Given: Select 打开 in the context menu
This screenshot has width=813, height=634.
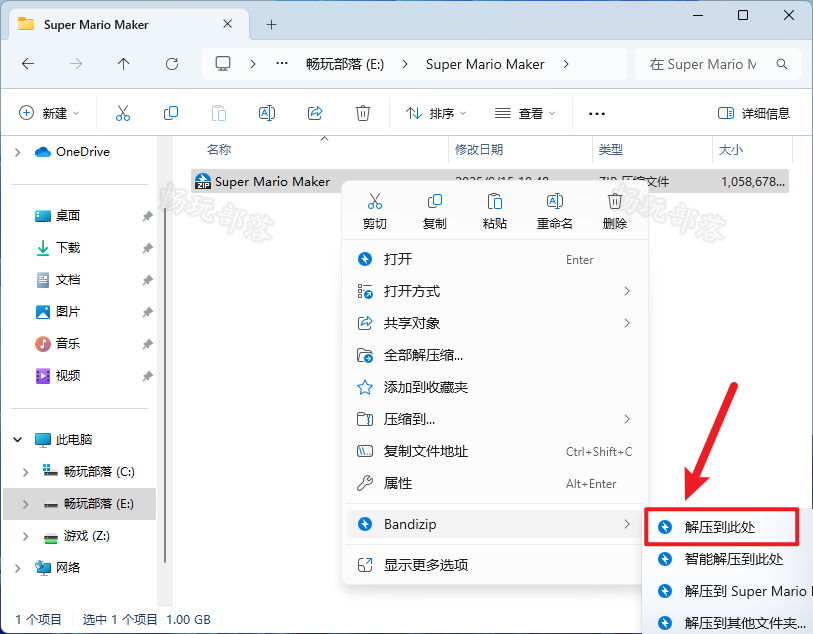Looking at the screenshot, I should point(495,259).
